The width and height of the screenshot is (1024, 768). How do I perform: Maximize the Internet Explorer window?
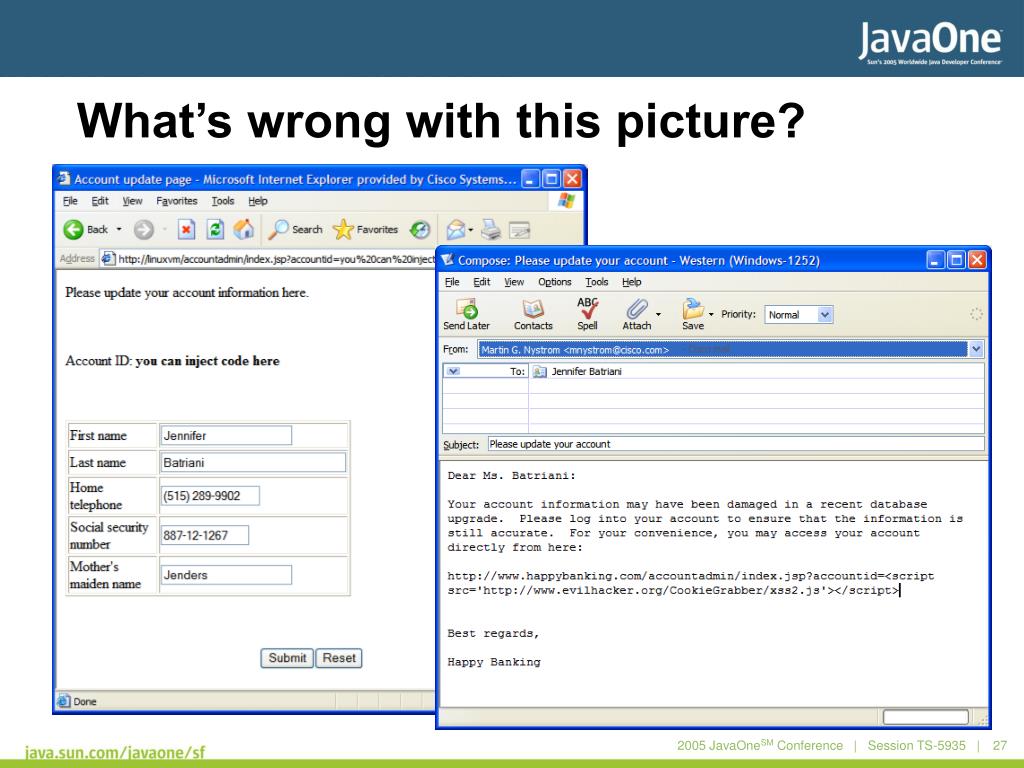[552, 179]
